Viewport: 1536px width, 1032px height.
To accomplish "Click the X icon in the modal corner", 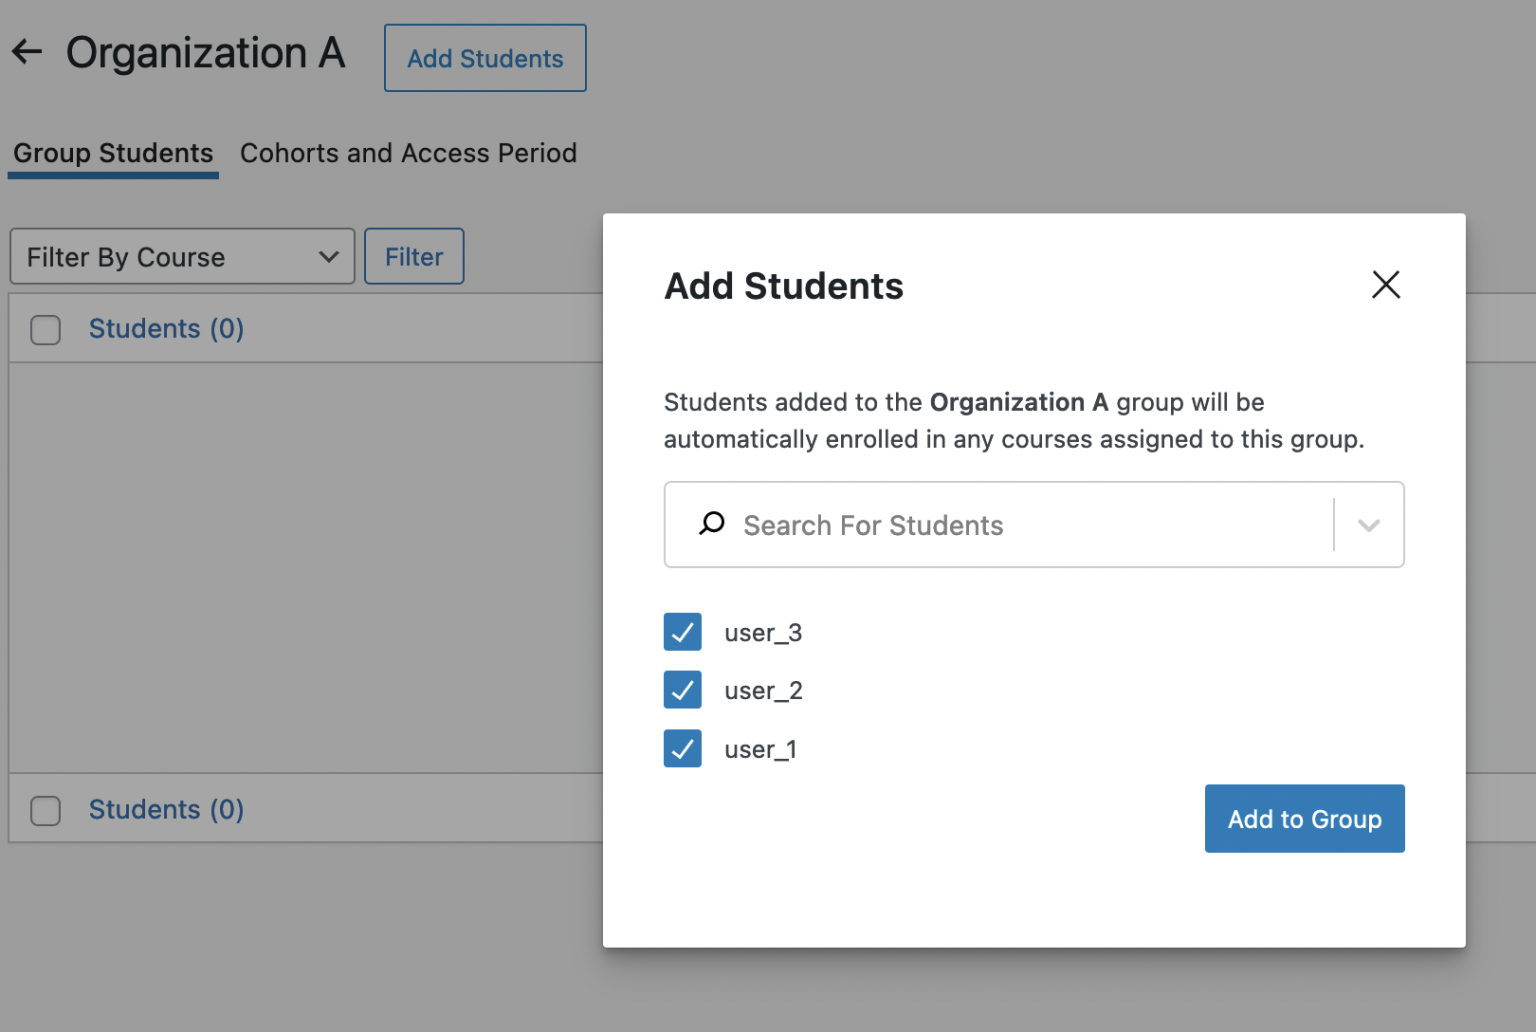I will (x=1386, y=285).
